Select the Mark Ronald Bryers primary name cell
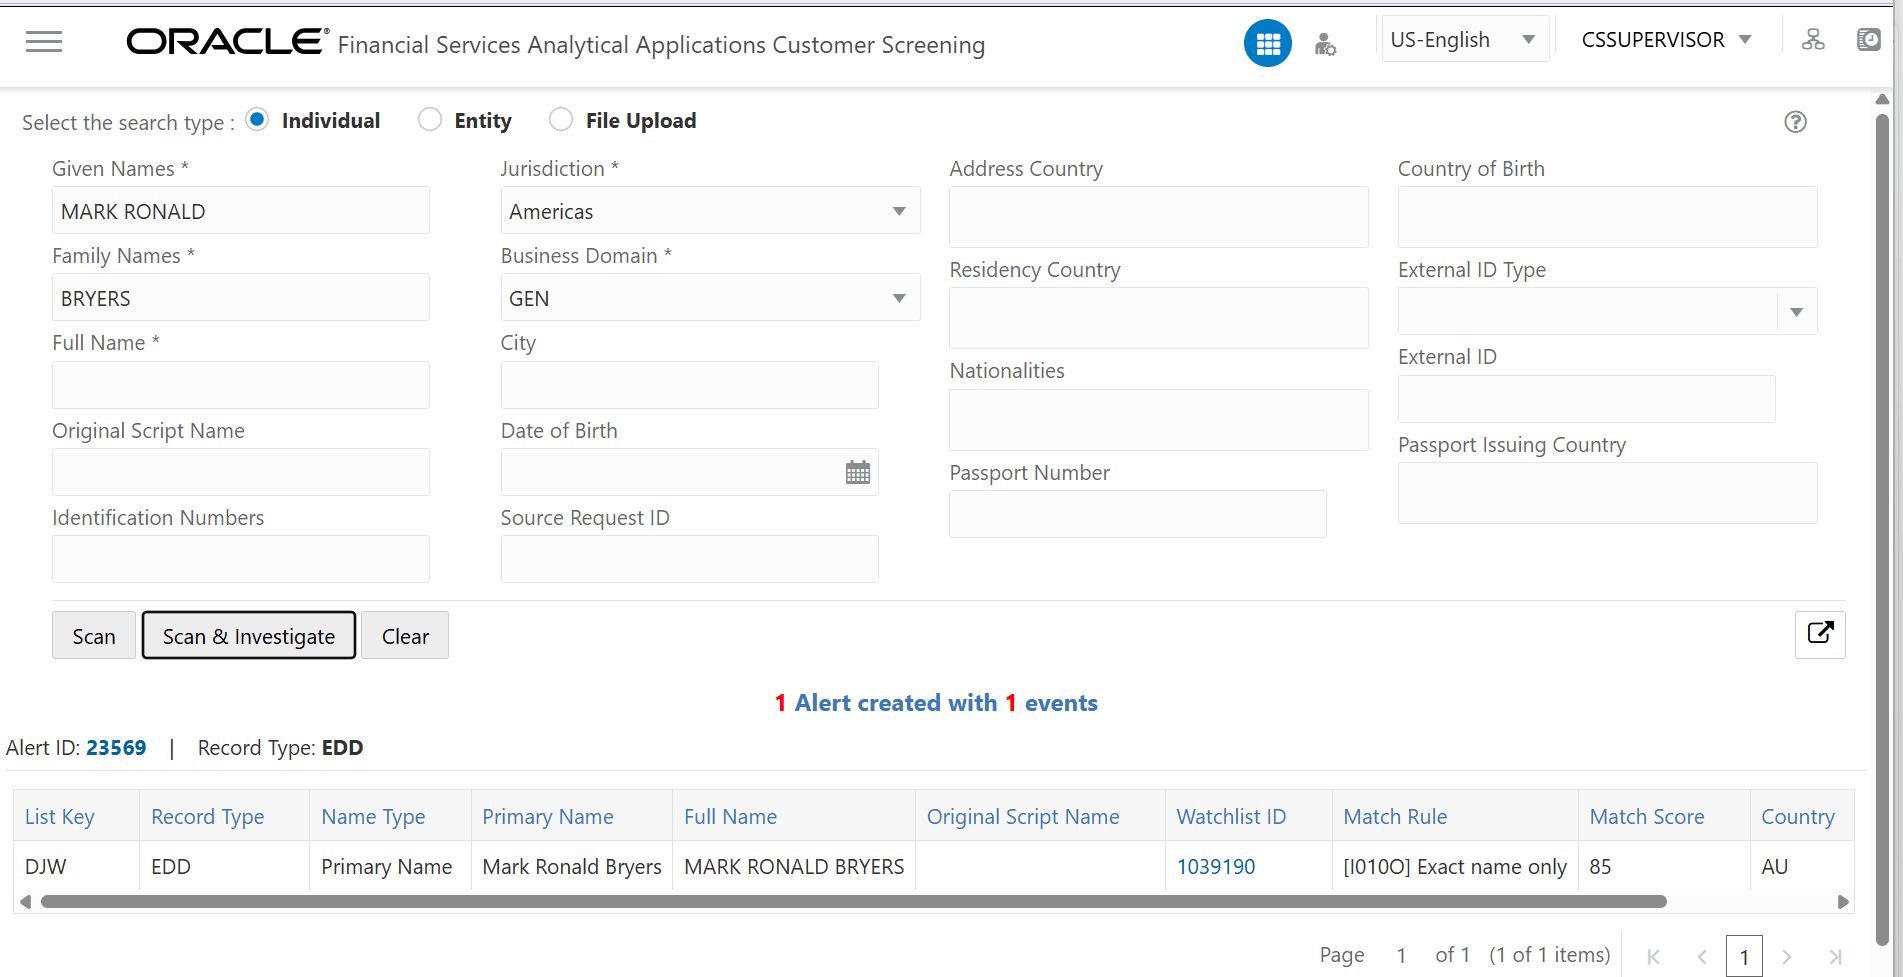The height and width of the screenshot is (977, 1903). [572, 867]
